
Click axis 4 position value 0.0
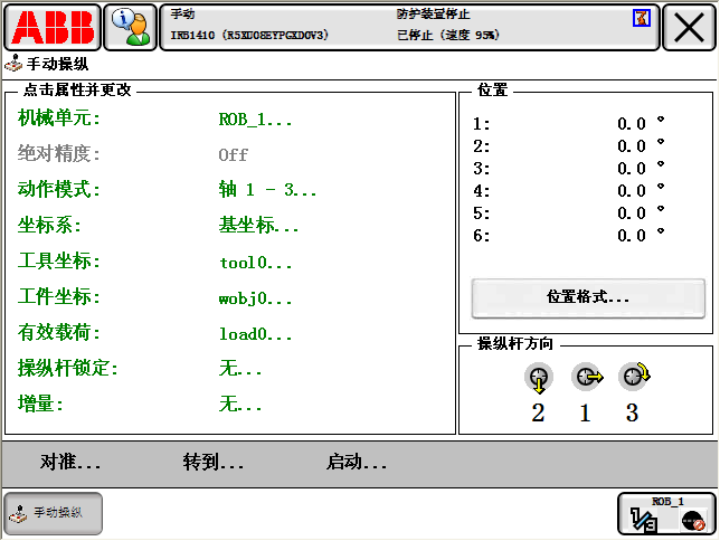631,191
